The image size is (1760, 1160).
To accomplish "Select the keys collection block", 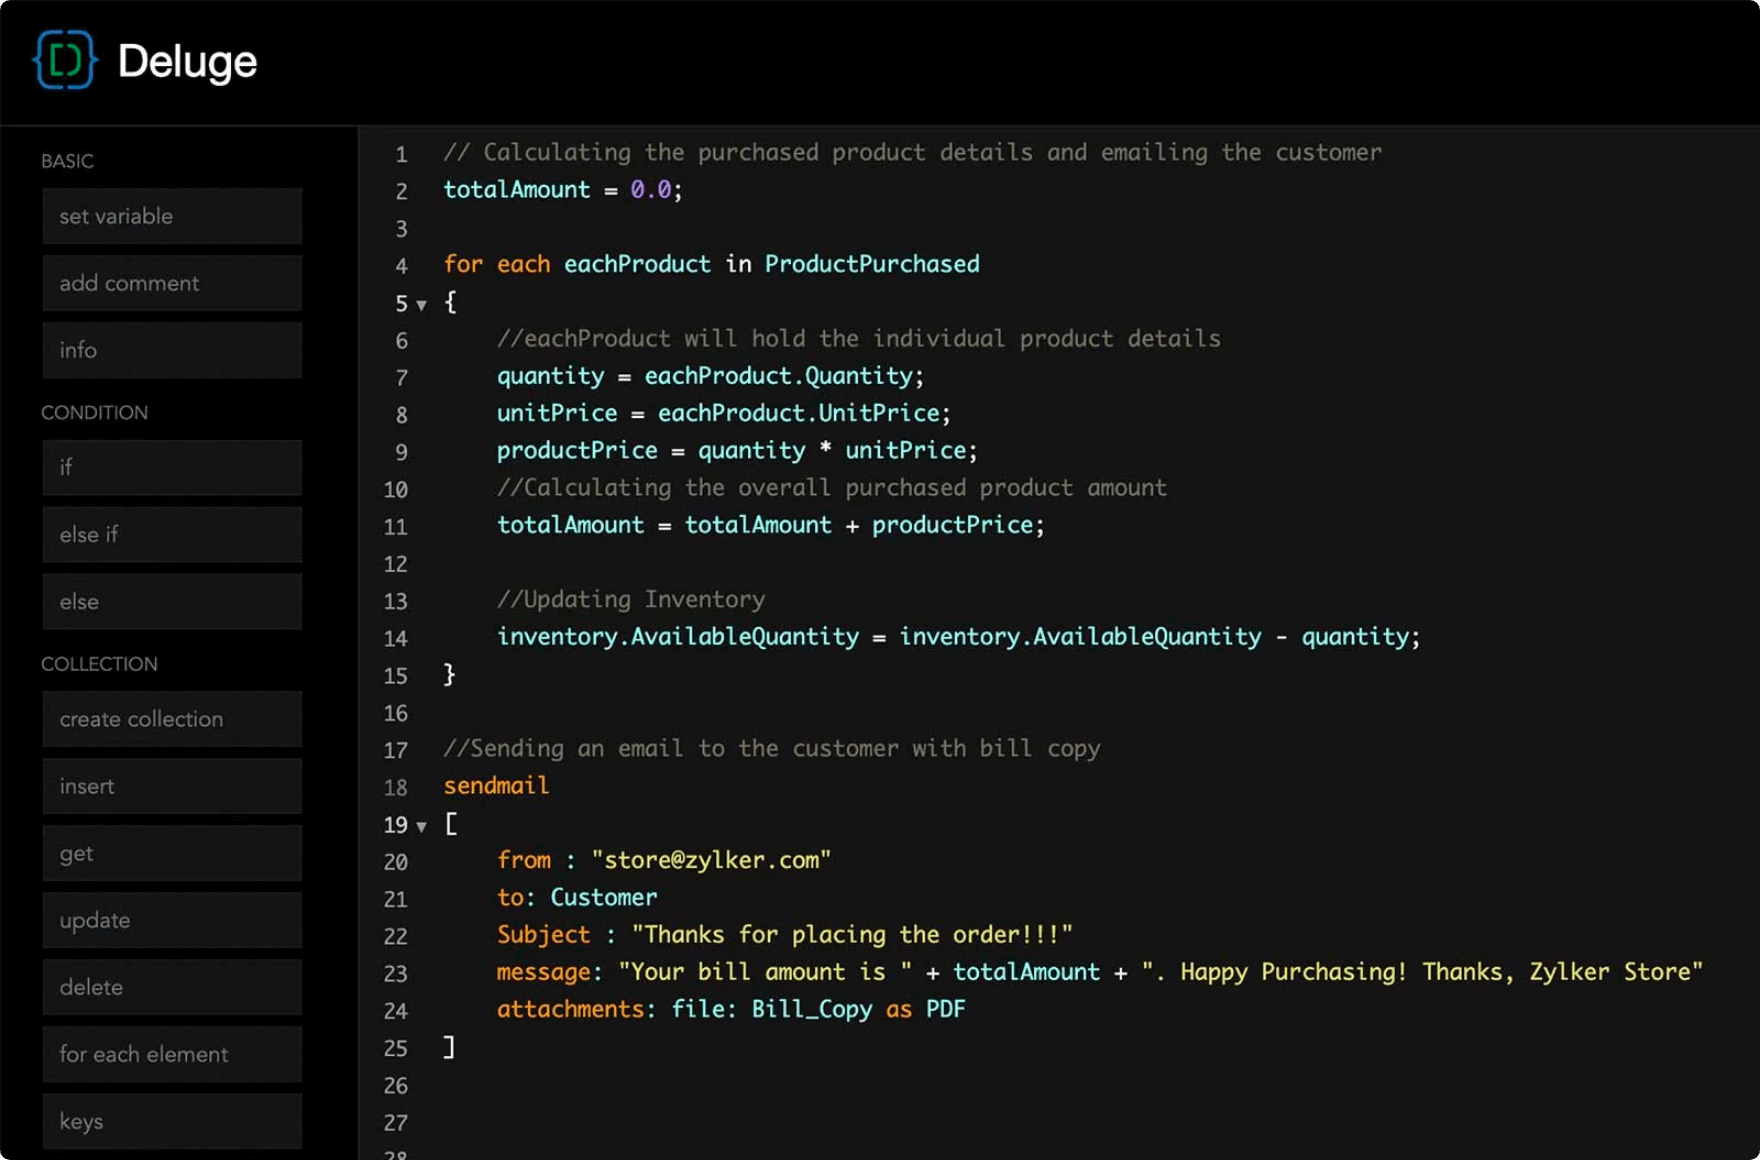I will pos(172,1121).
